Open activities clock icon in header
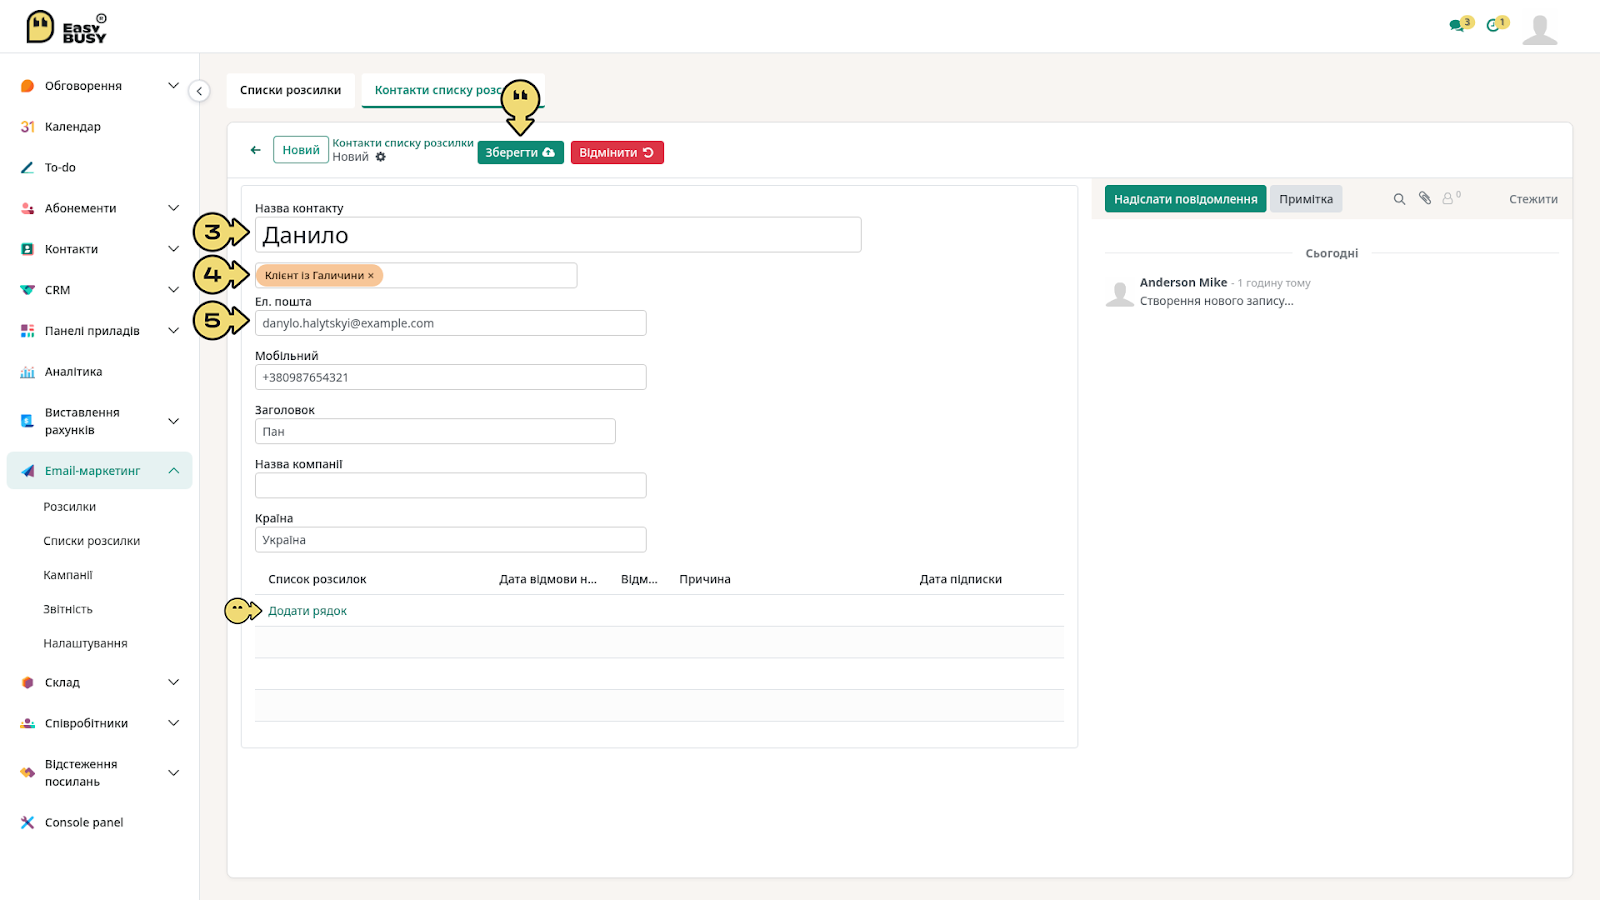The width and height of the screenshot is (1600, 900). pos(1493,25)
